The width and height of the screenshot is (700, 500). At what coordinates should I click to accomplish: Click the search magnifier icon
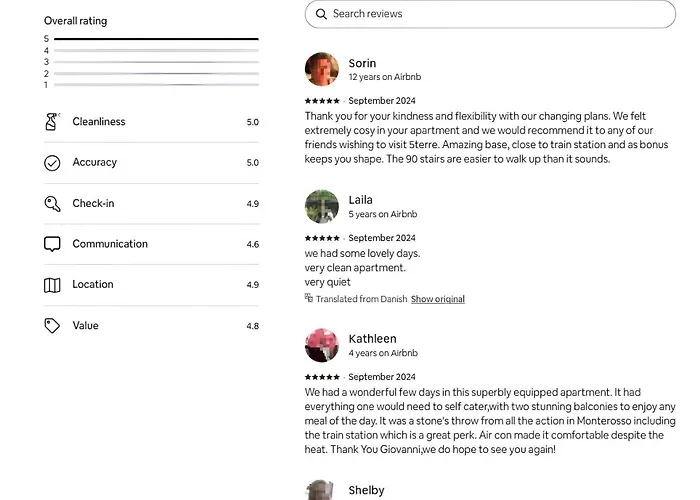[x=321, y=14]
